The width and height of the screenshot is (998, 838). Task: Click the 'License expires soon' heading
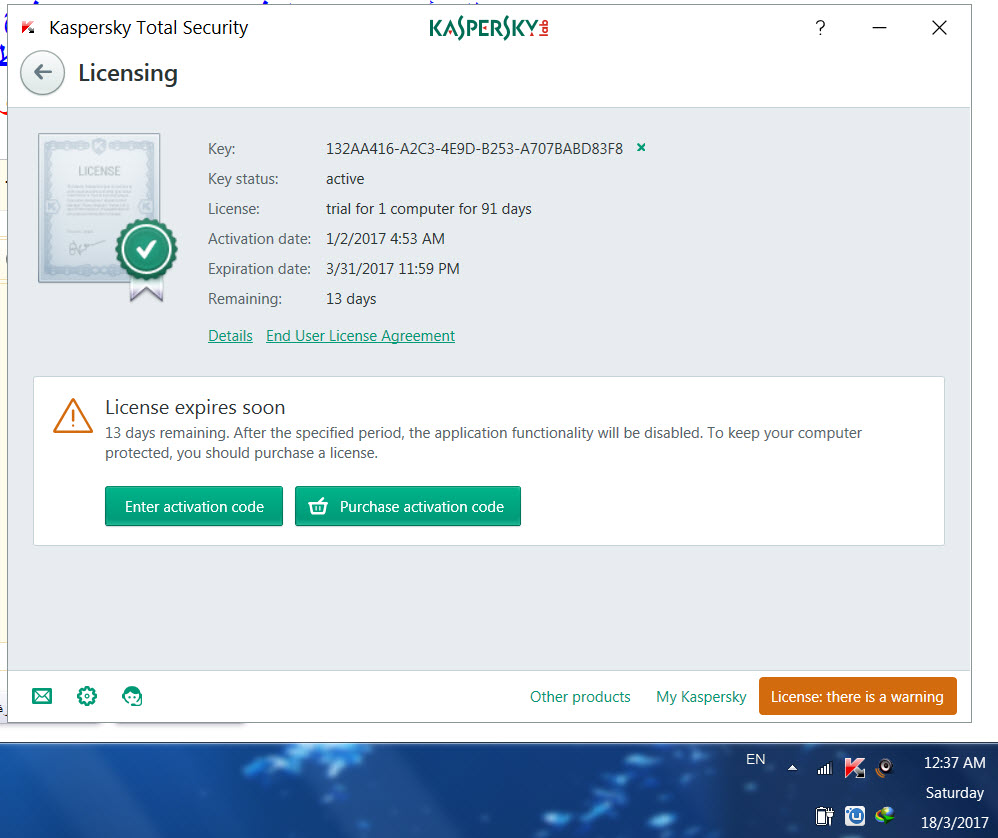(195, 407)
